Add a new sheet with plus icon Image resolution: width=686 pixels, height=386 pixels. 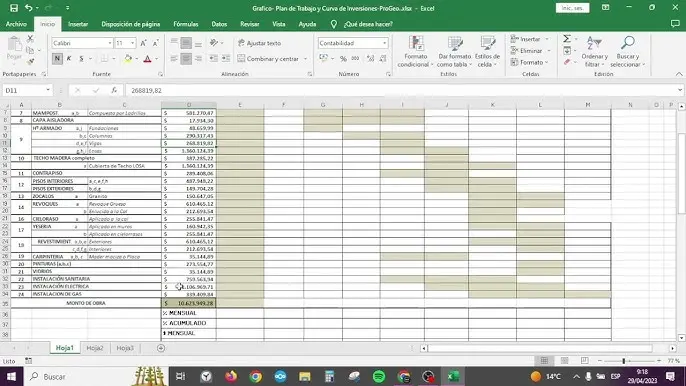(161, 348)
